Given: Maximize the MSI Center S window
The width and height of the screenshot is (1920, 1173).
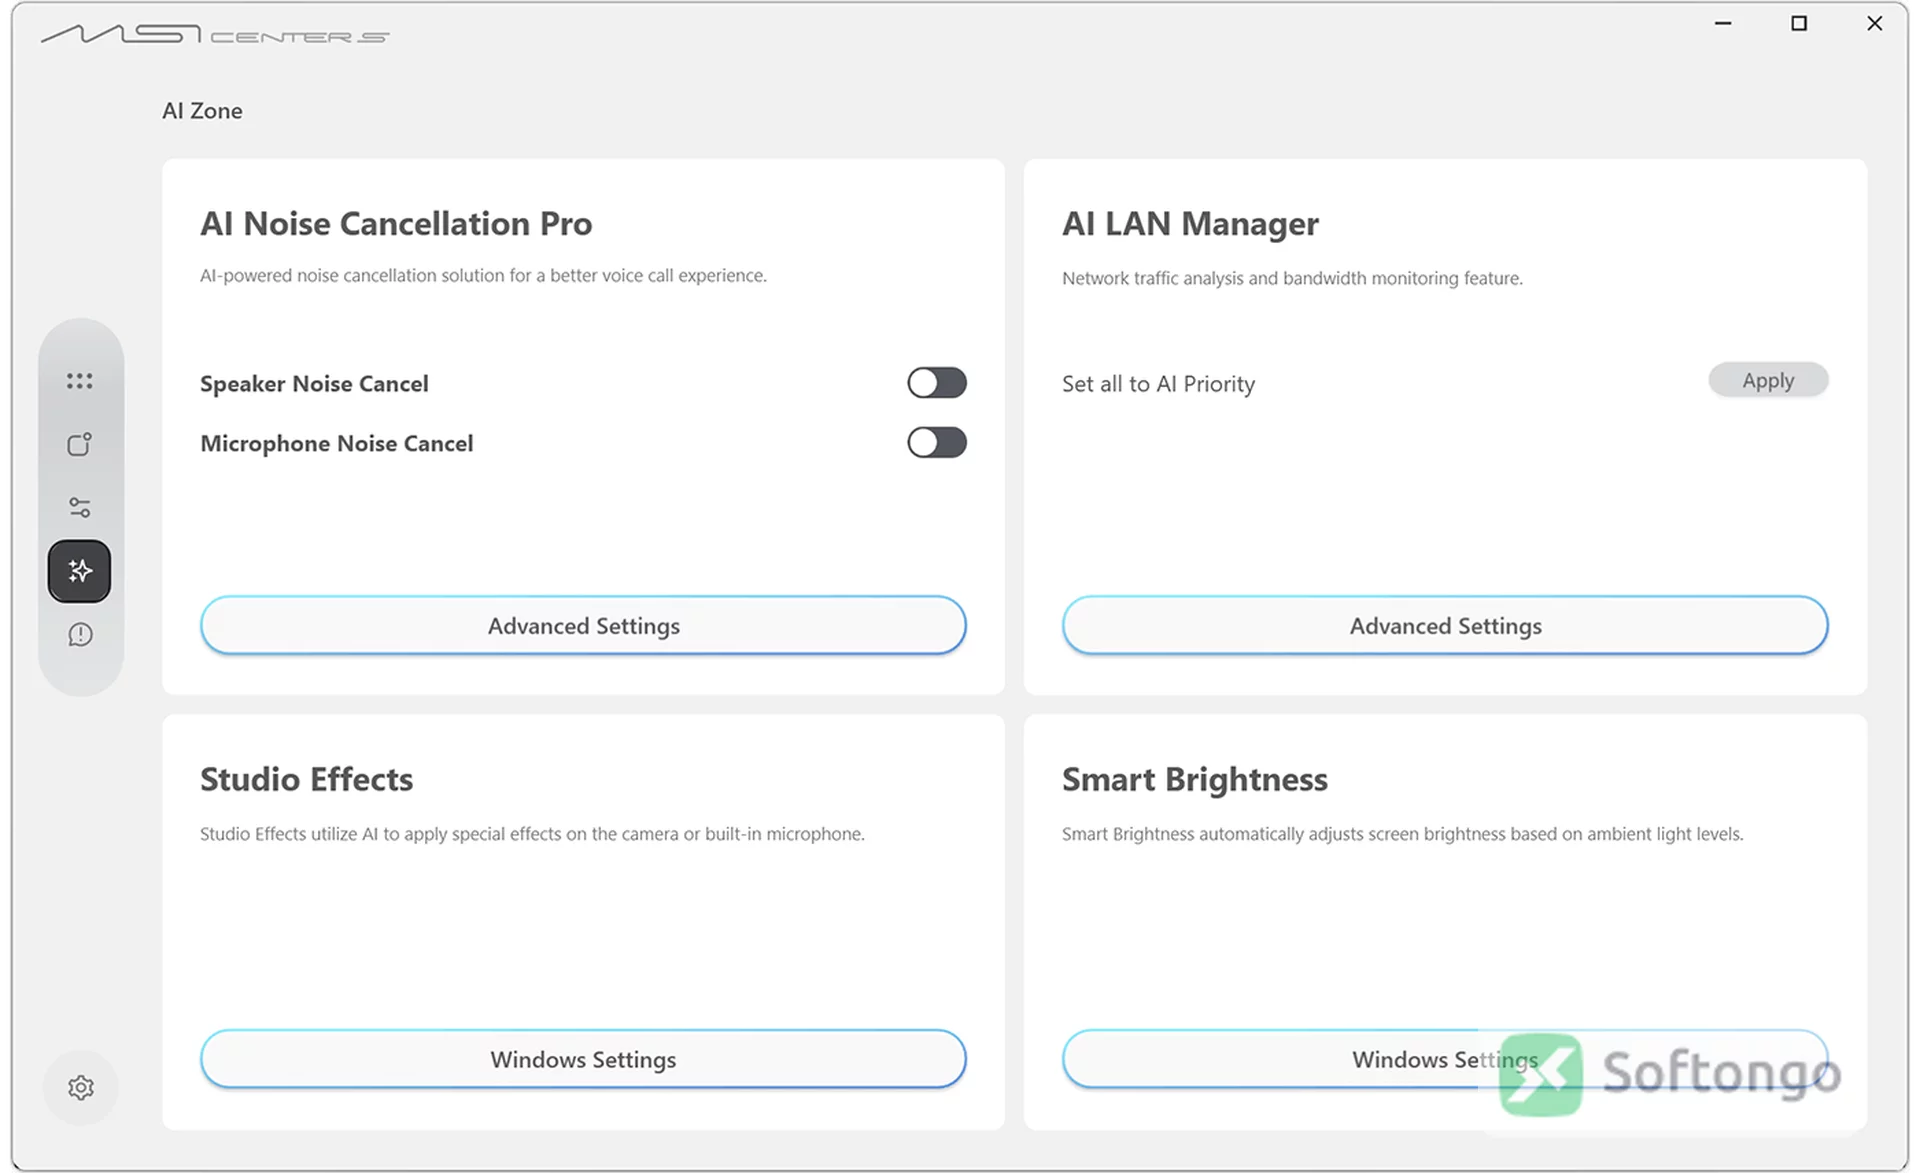Looking at the screenshot, I should (1798, 23).
